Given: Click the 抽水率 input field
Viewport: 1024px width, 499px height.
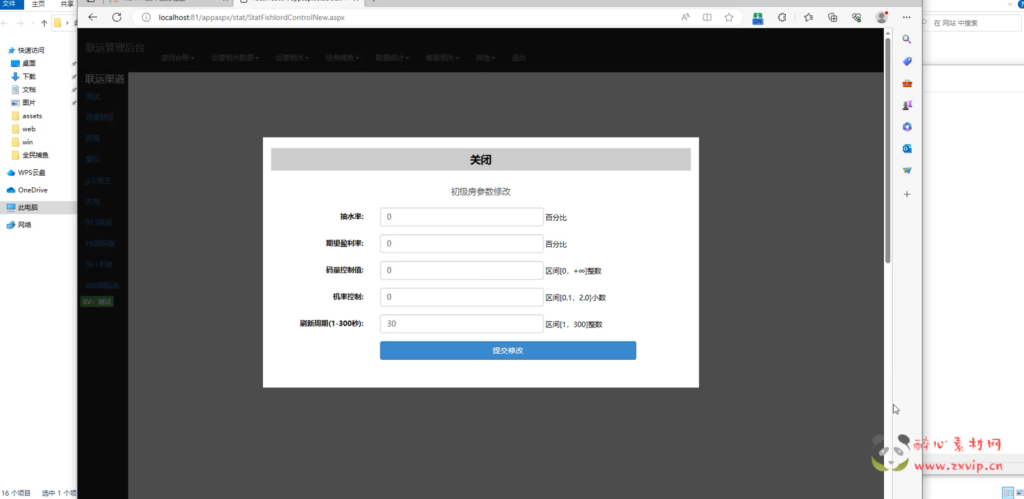Looking at the screenshot, I should [461, 216].
